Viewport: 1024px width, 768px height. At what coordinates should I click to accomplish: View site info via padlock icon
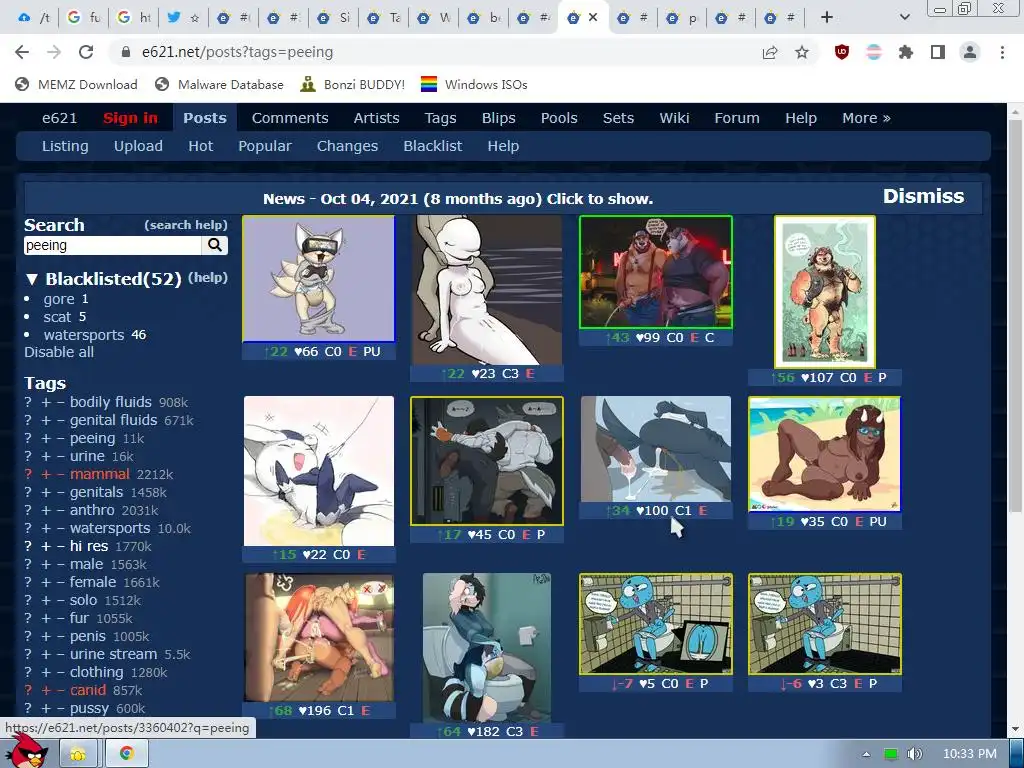(x=126, y=52)
